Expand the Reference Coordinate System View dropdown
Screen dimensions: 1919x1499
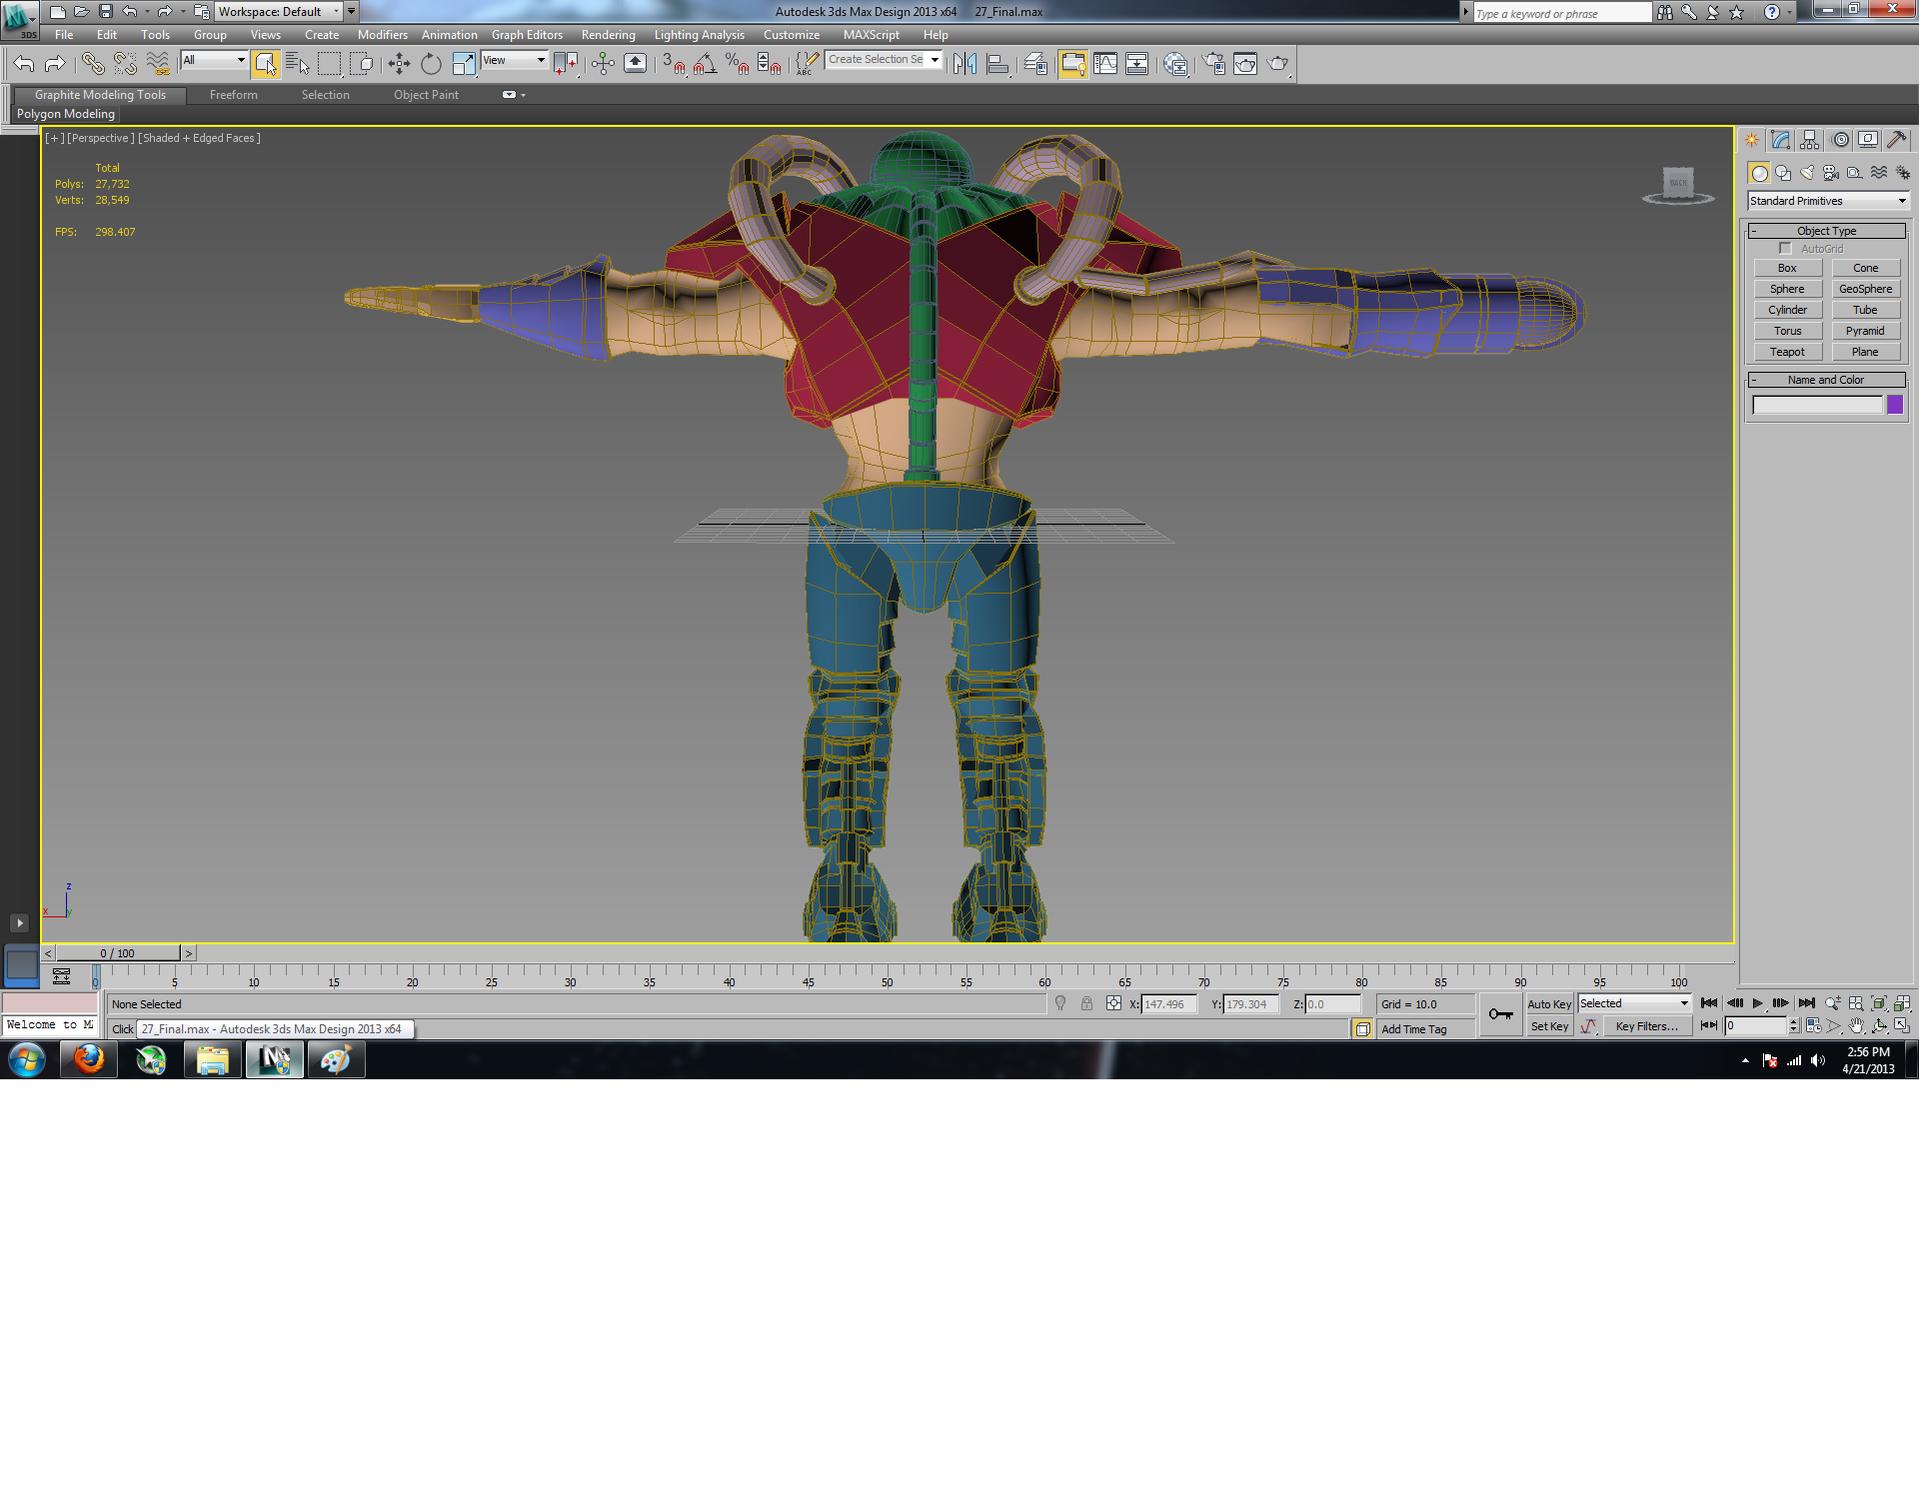515,60
